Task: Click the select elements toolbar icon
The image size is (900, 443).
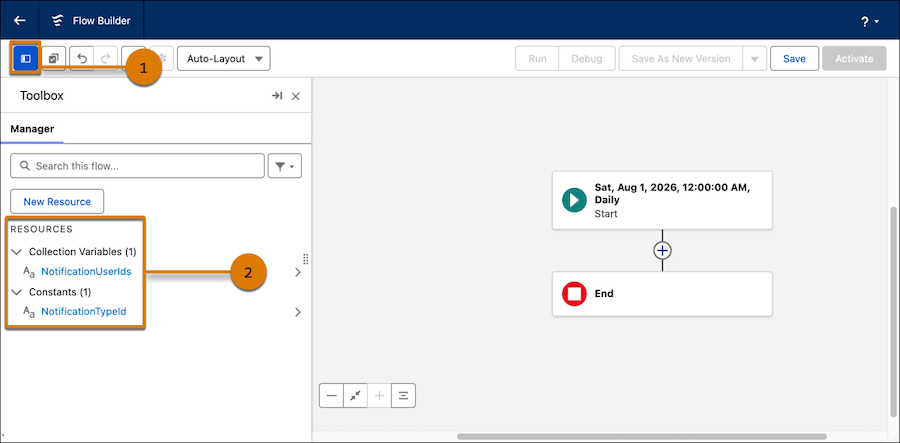Action: [53, 59]
